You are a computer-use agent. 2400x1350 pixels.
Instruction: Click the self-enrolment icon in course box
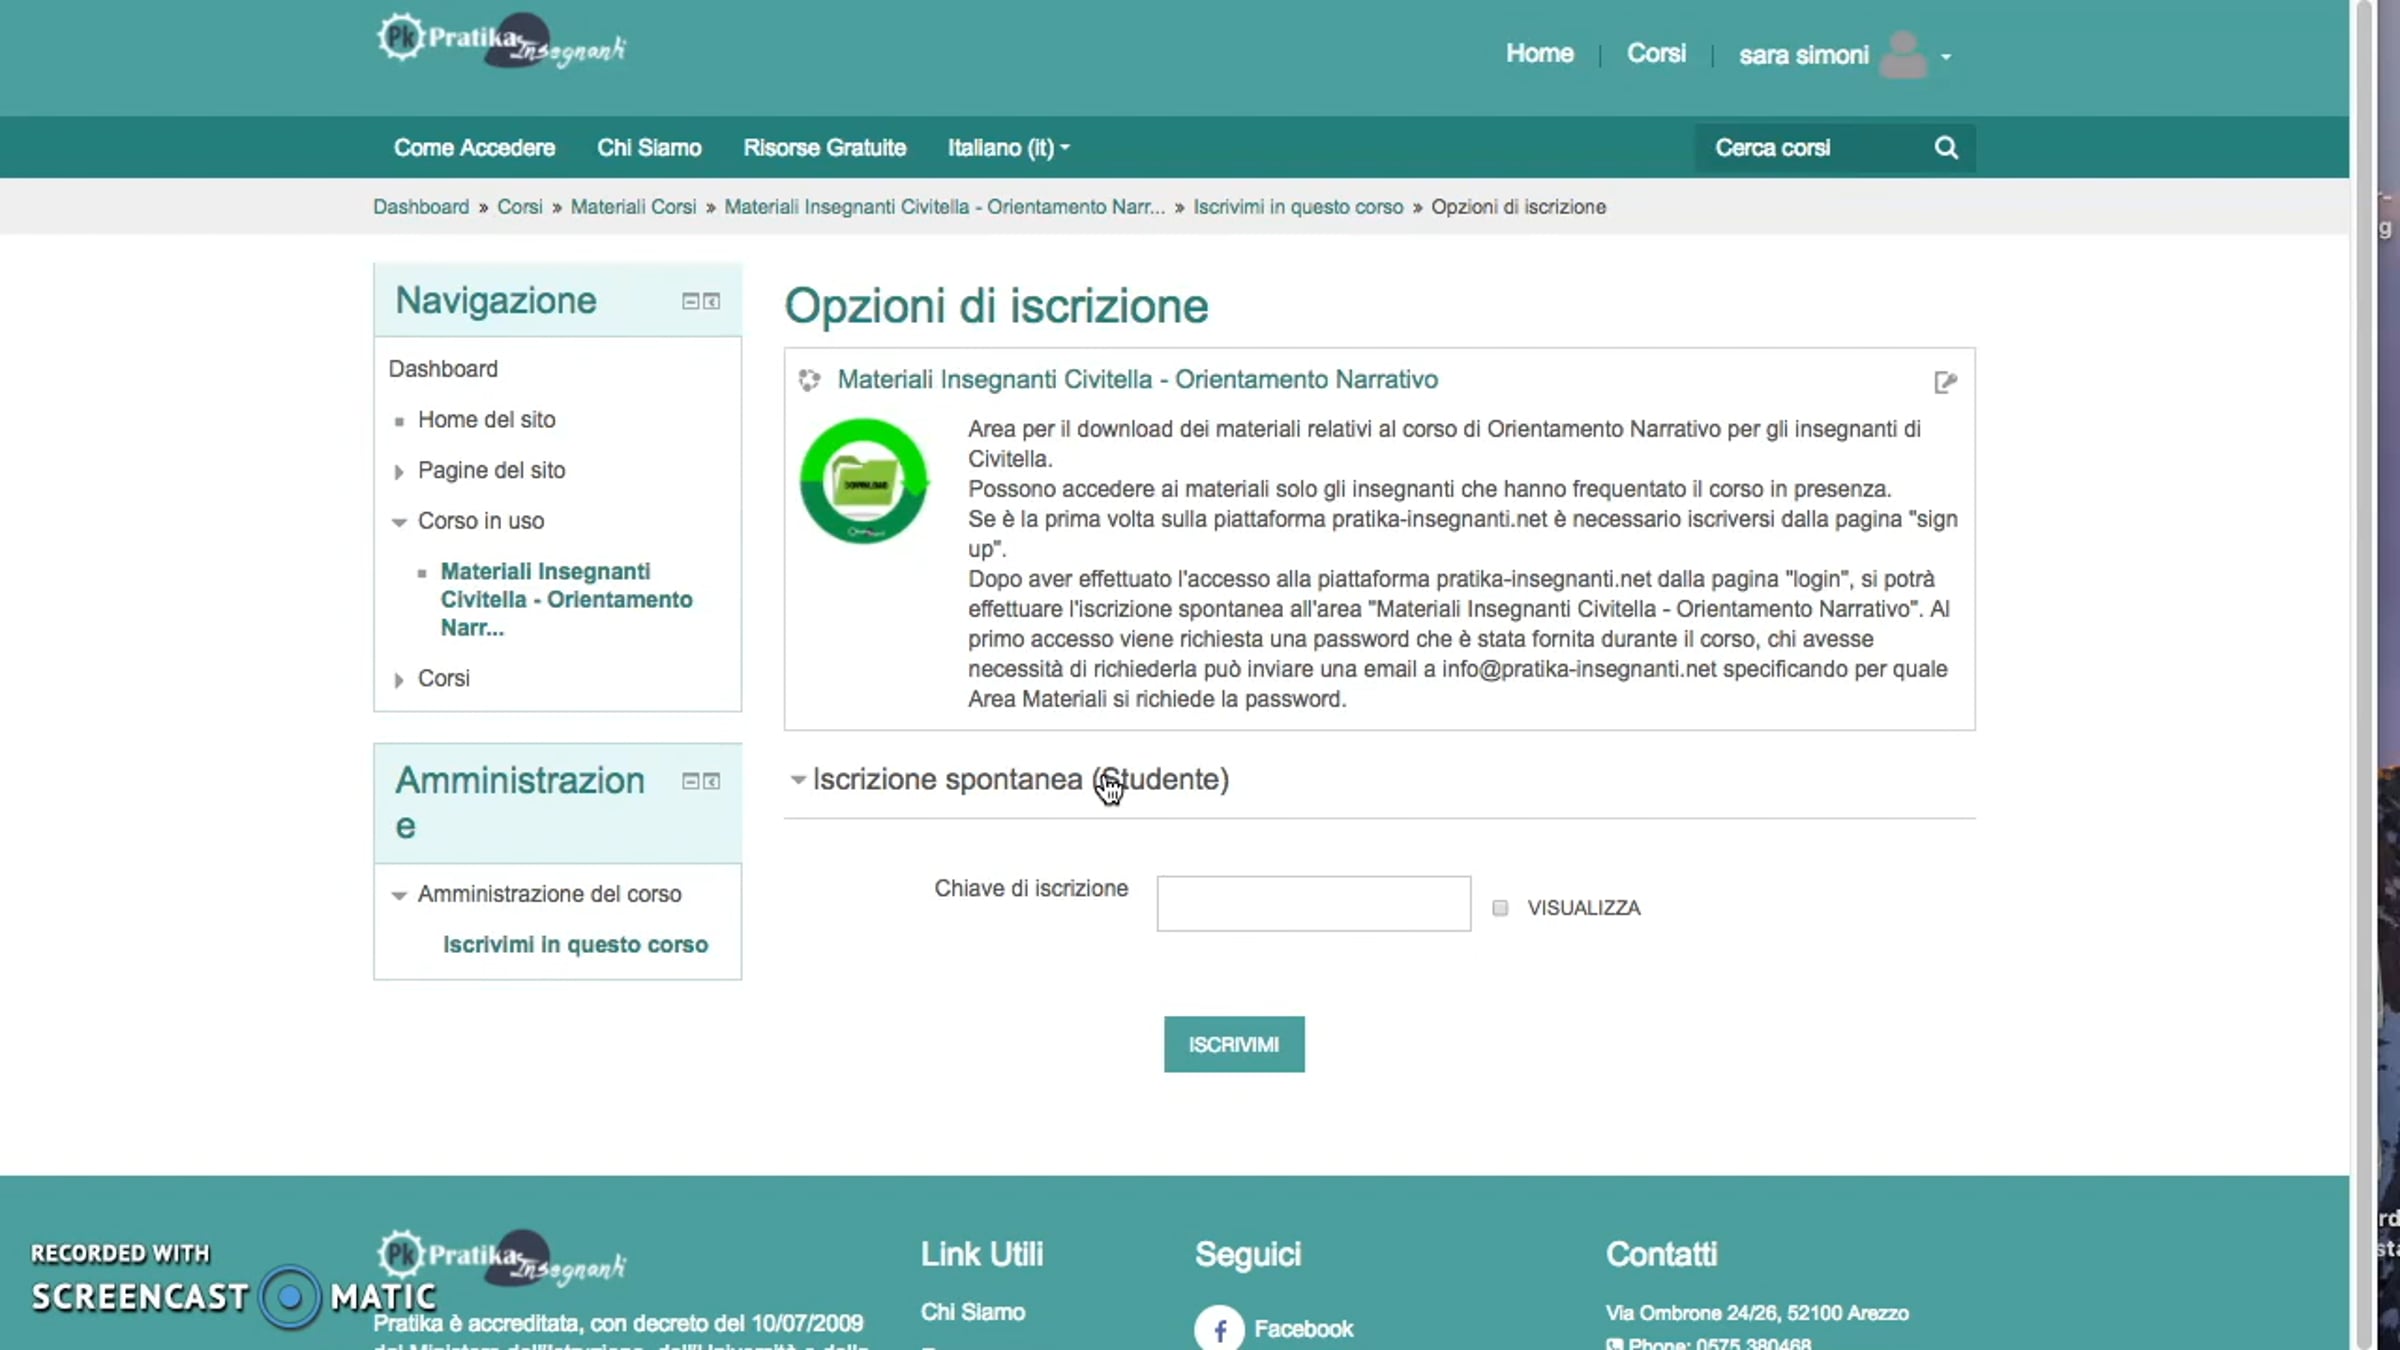point(1944,382)
